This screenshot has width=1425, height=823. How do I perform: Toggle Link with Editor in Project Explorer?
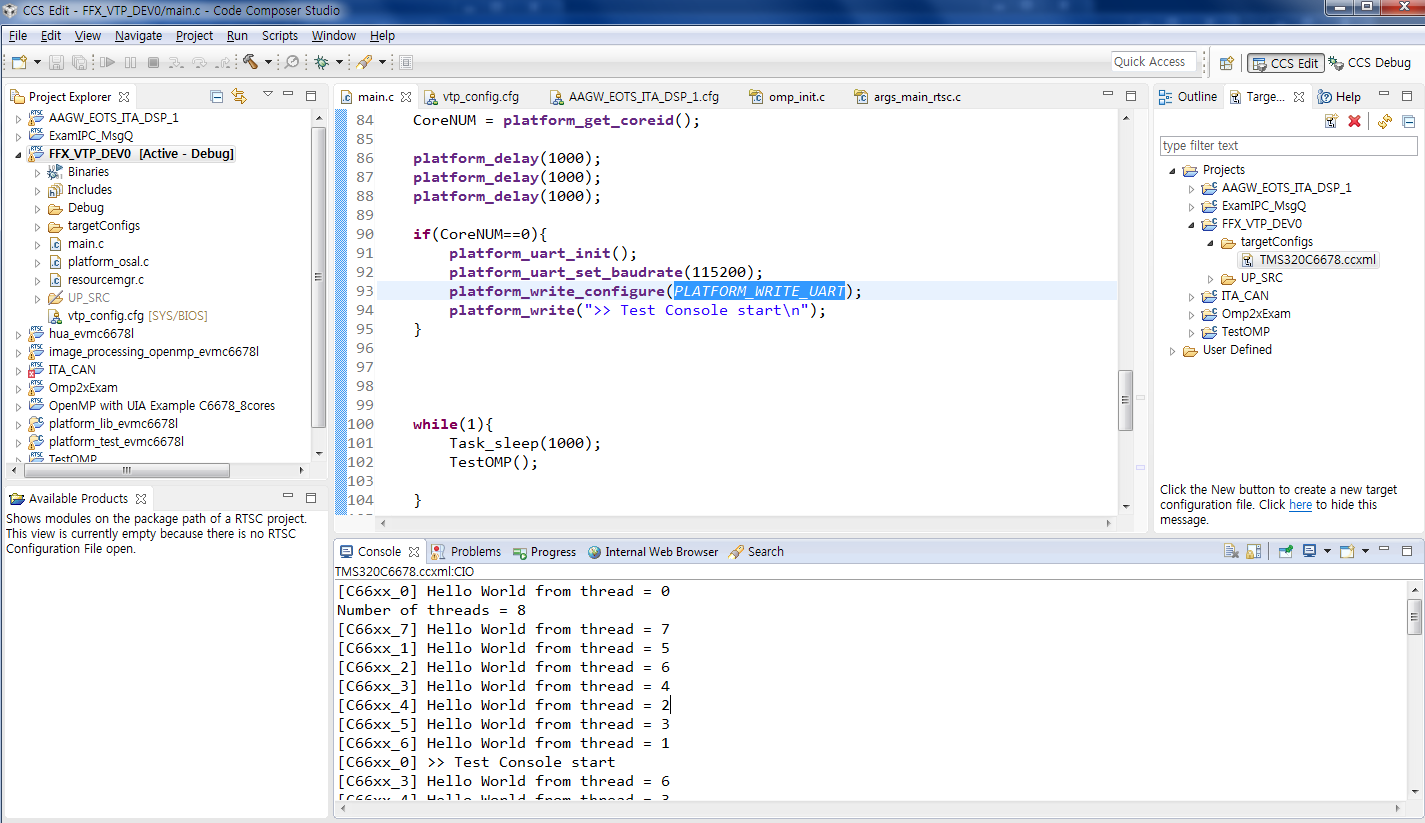(x=239, y=97)
